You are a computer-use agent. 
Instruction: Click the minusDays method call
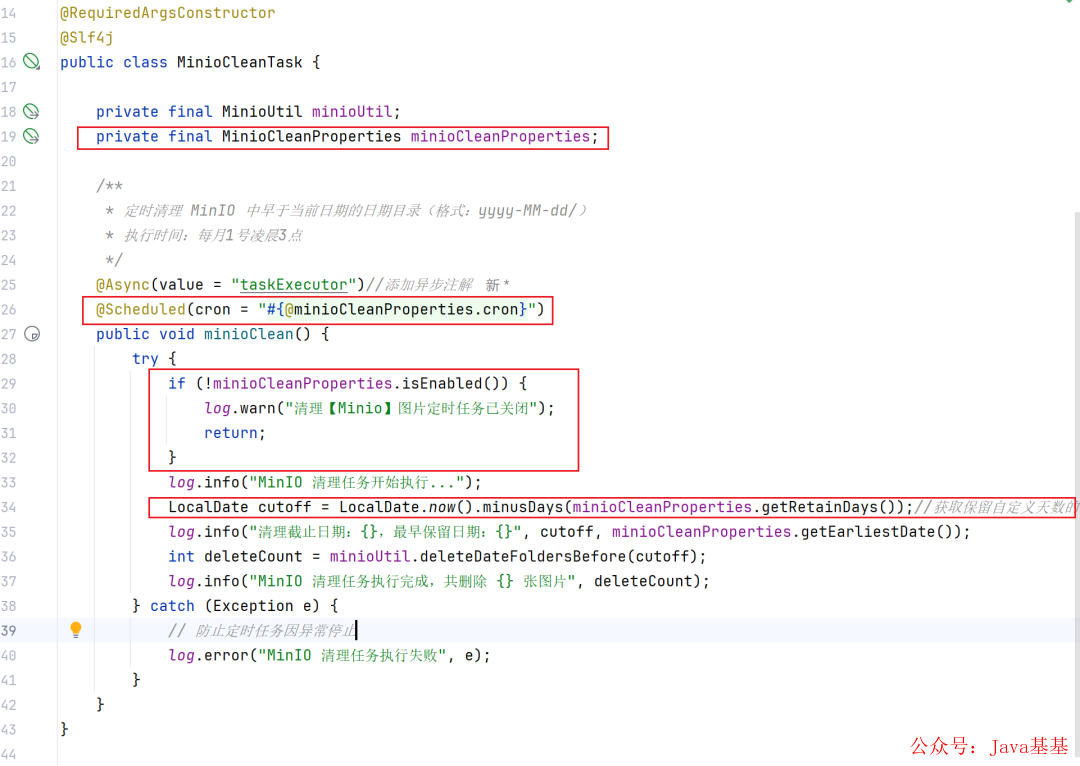click(x=522, y=508)
